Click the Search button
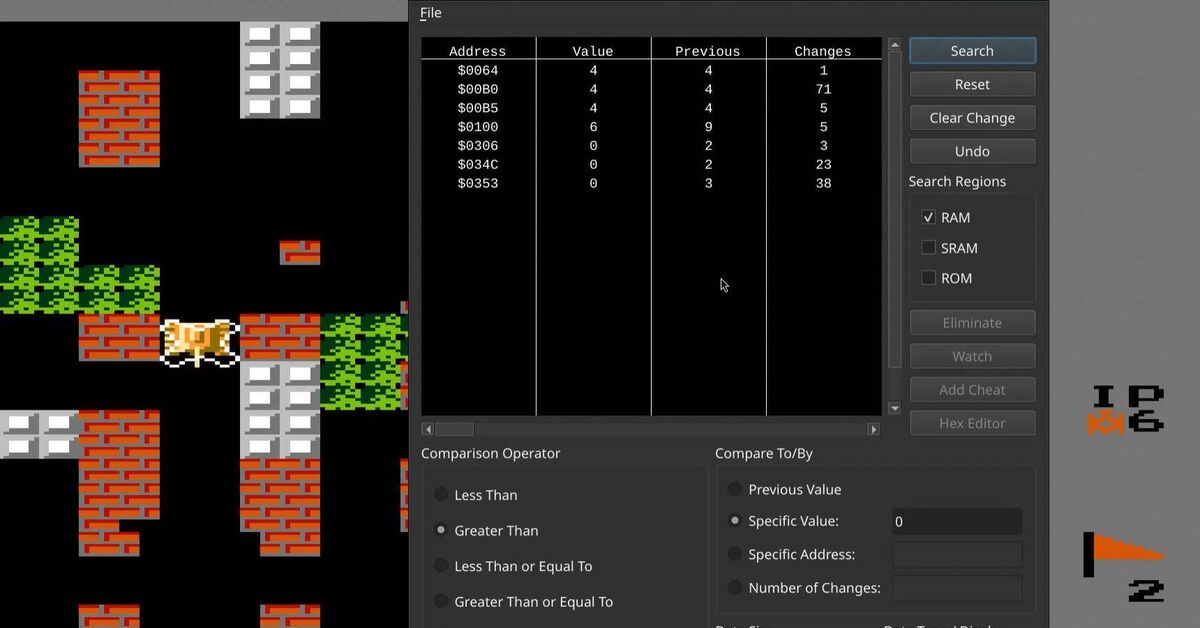 pos(972,51)
